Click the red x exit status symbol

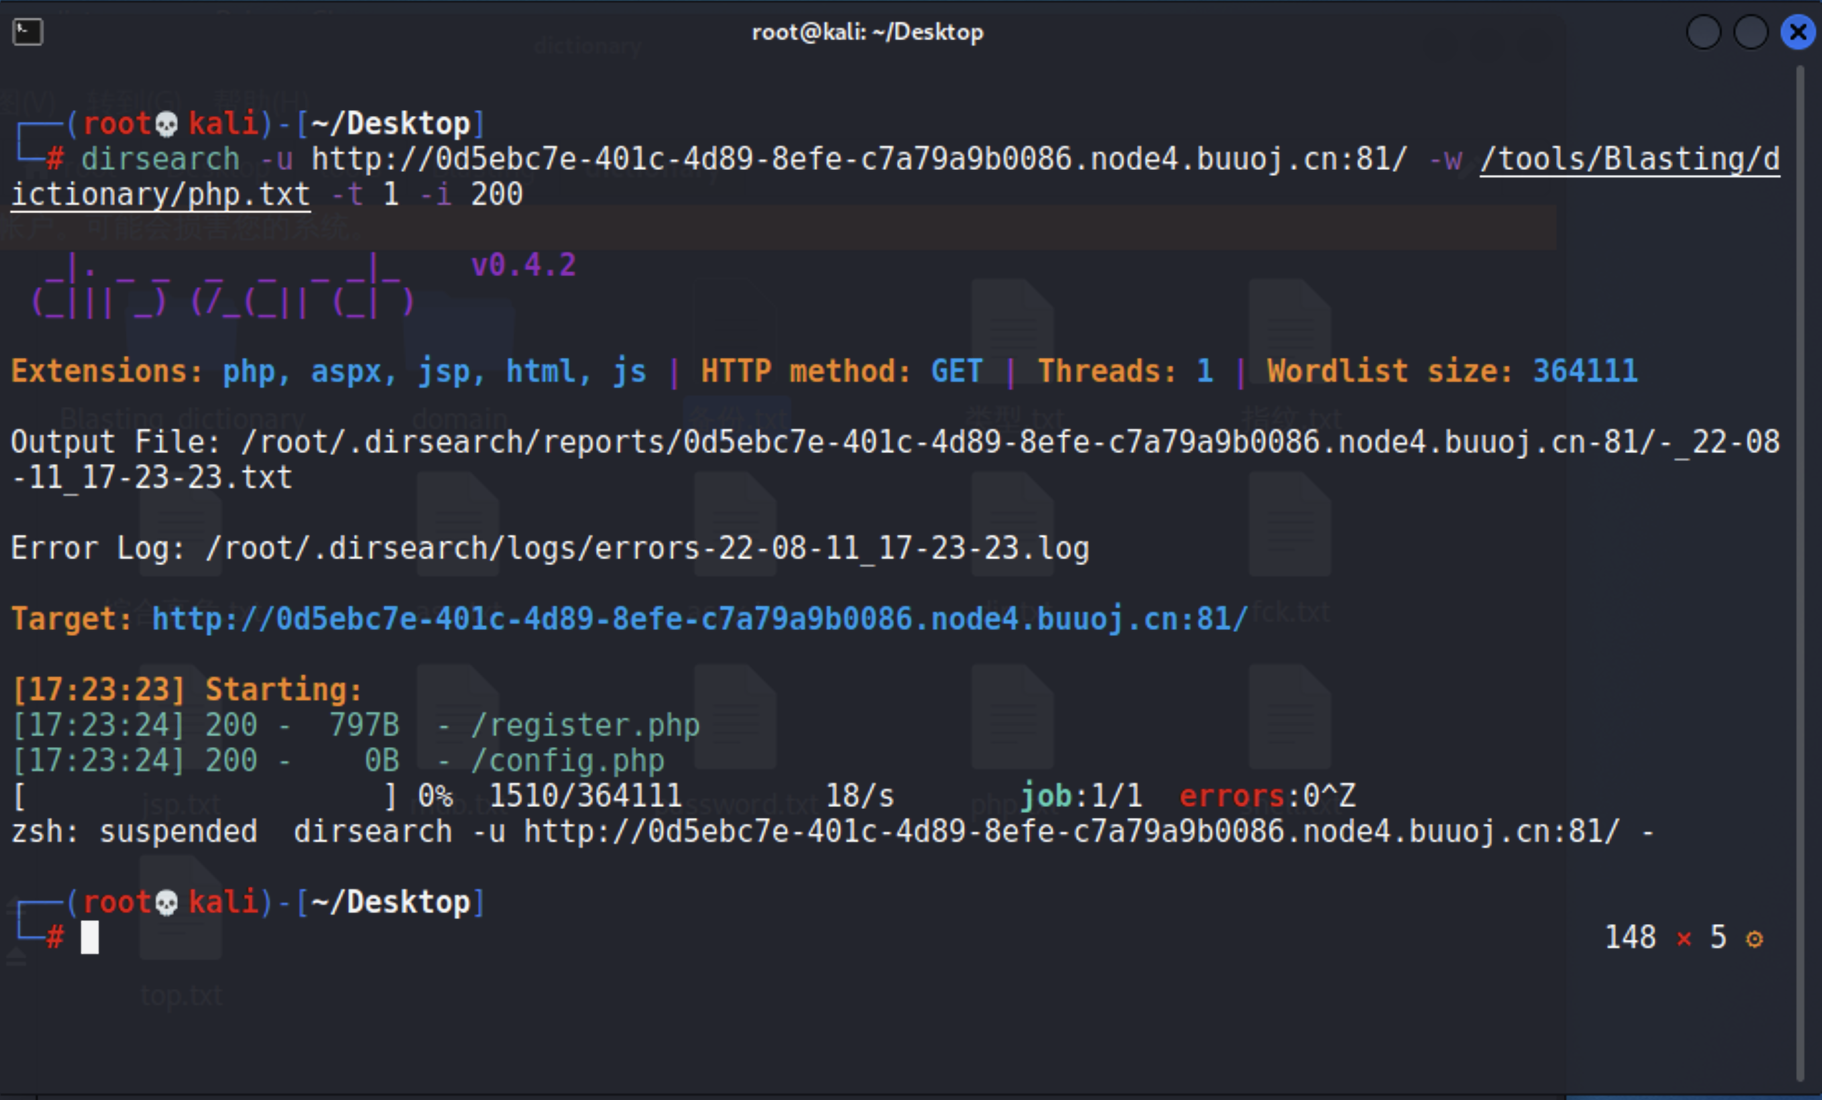coord(1684,939)
